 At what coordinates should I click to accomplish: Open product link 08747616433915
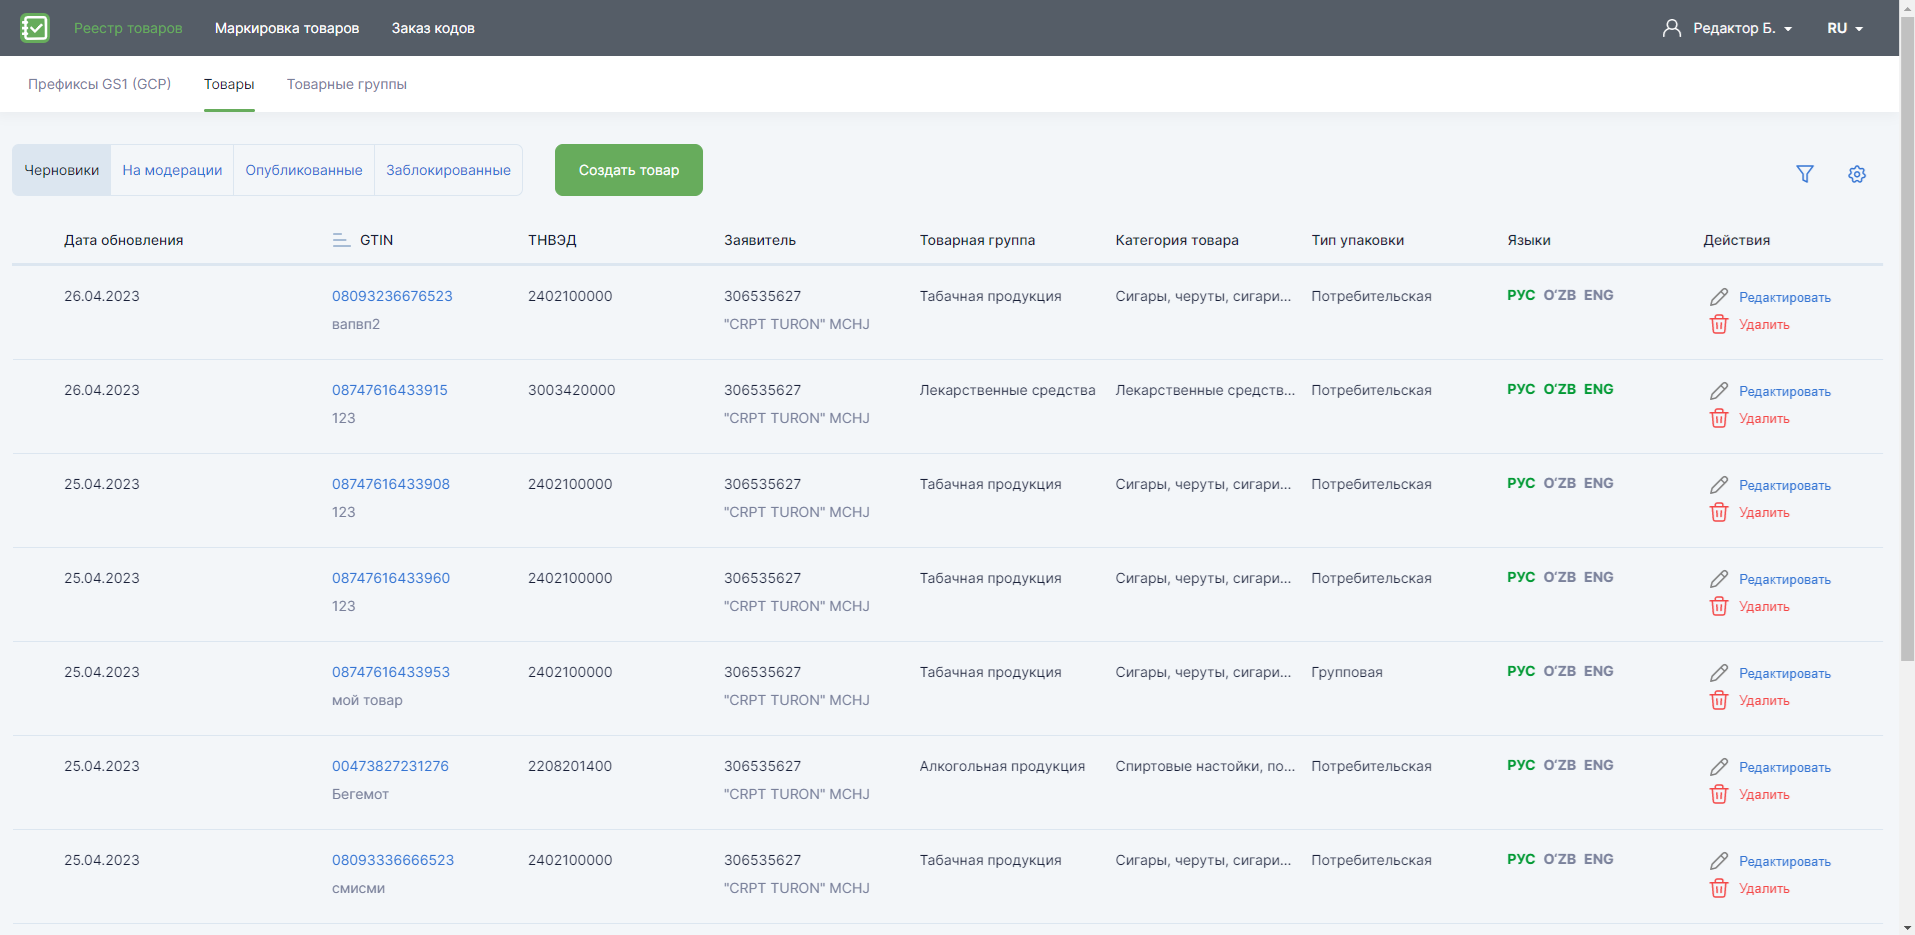390,390
